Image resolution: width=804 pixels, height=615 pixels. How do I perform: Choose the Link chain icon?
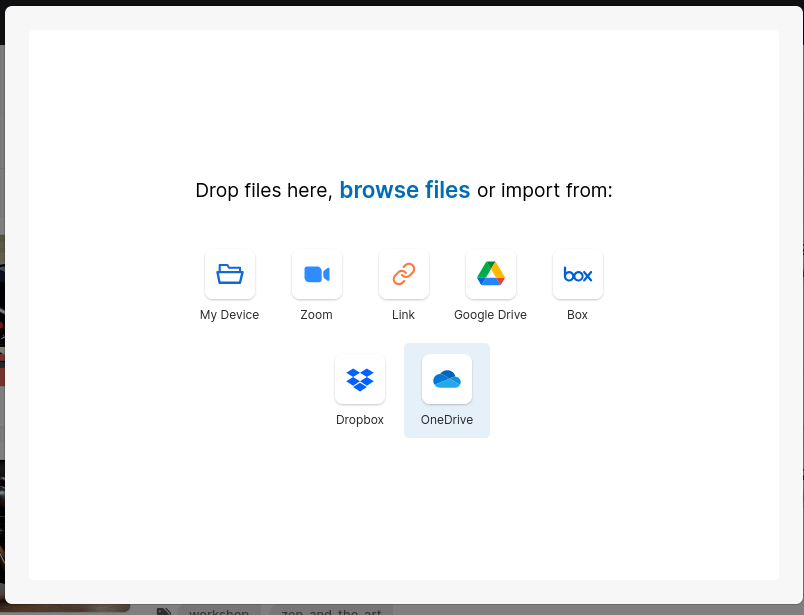[404, 274]
